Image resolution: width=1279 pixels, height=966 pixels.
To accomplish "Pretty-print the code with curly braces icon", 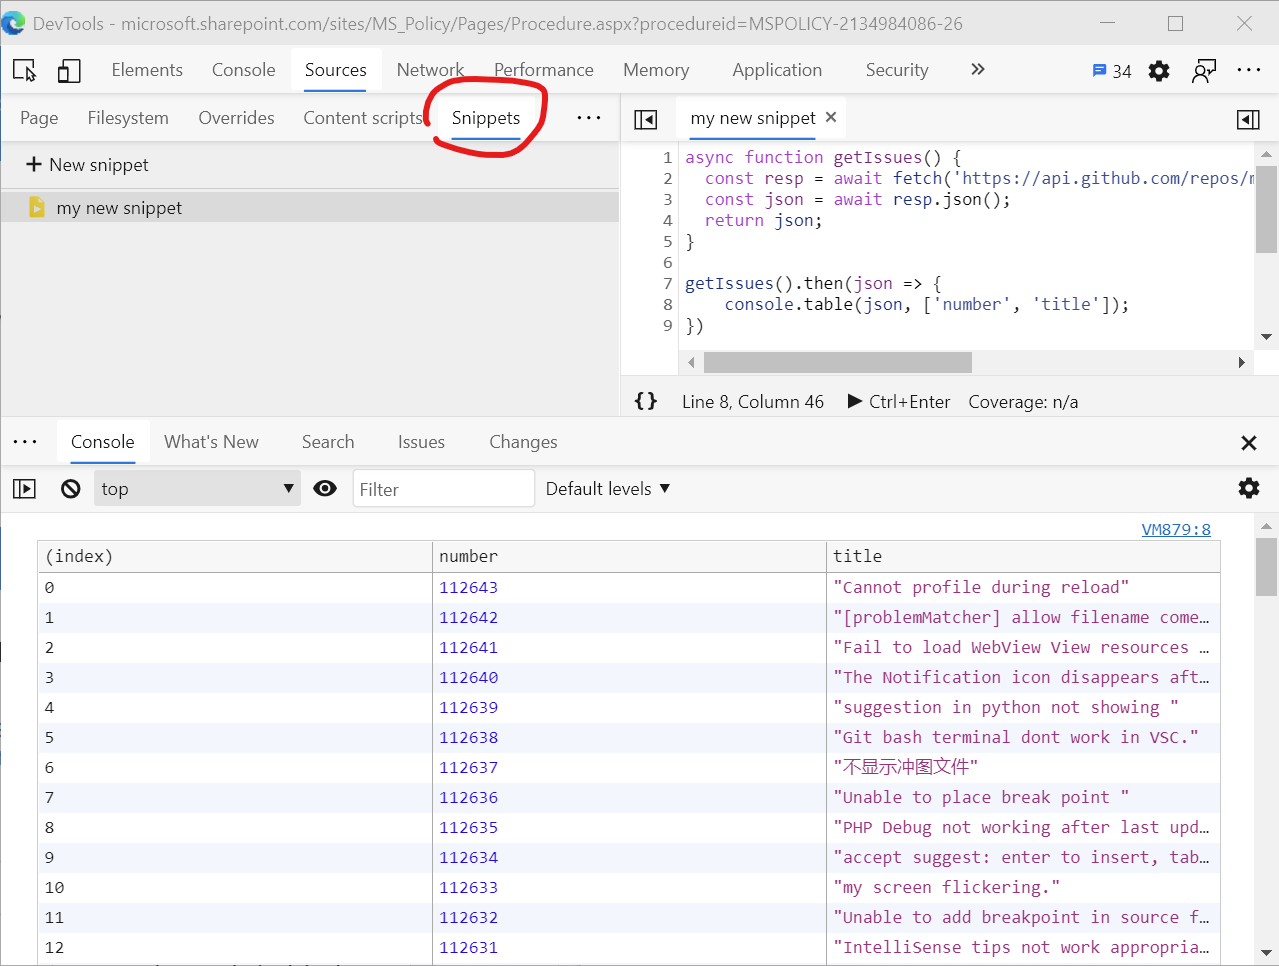I will click(x=646, y=401).
